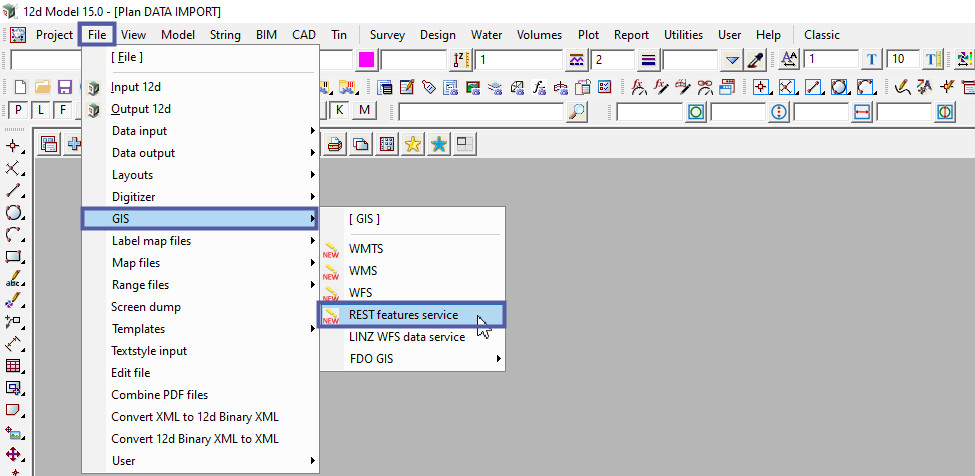Toggle the K snap button
Image resolution: width=975 pixels, height=476 pixels.
[x=339, y=111]
